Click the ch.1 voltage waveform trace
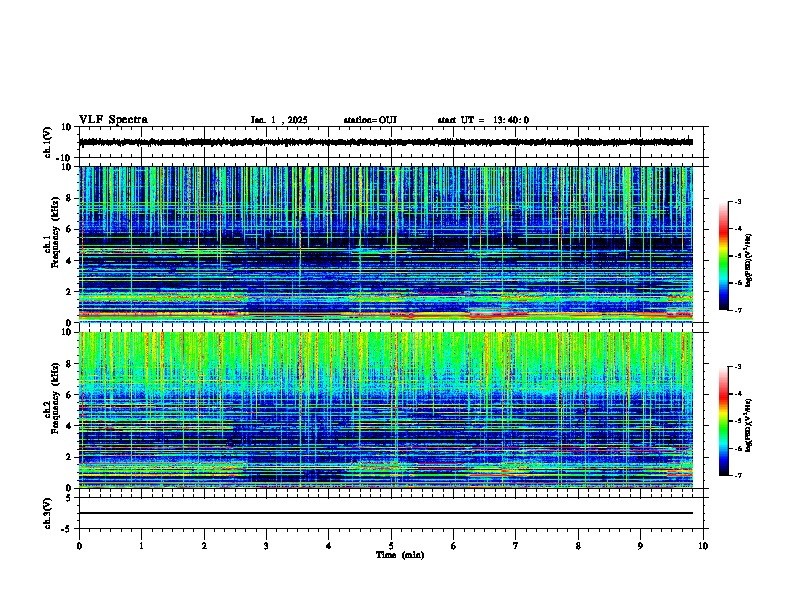Image resolution: width=792 pixels, height=612 pixels. coord(386,142)
